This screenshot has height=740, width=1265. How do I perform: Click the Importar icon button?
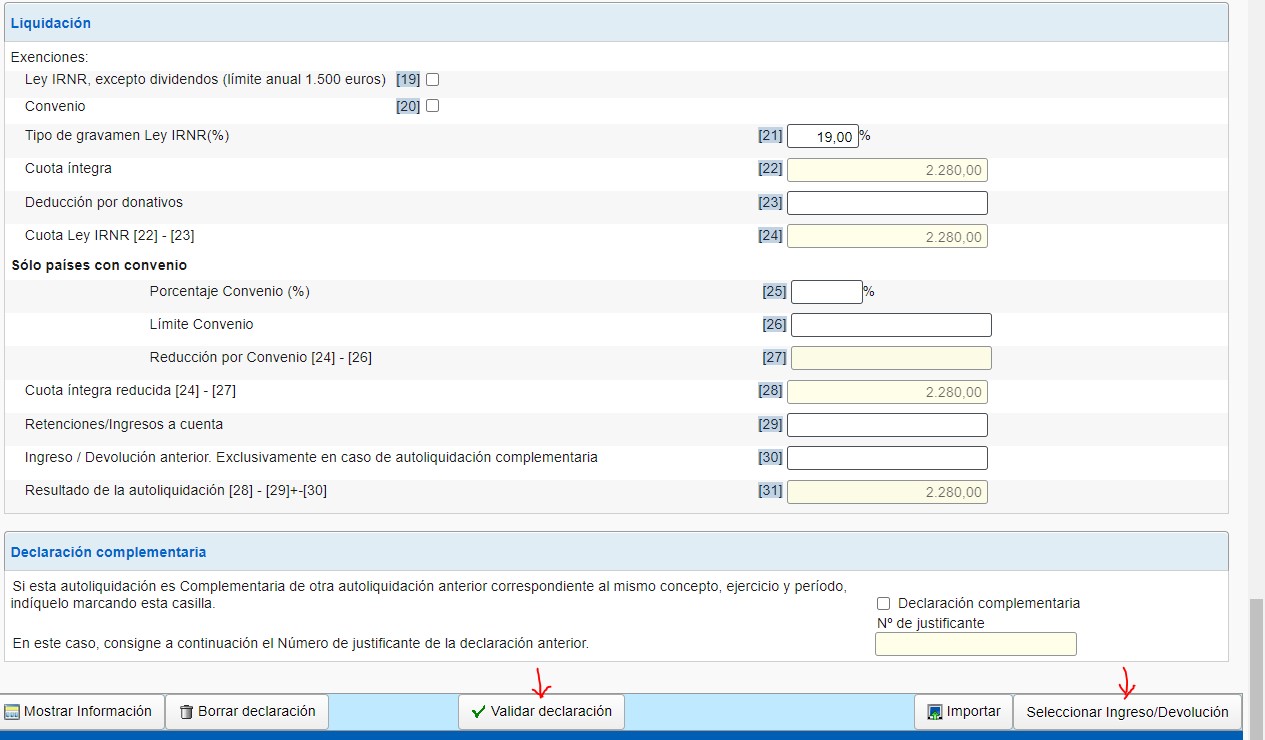(935, 712)
